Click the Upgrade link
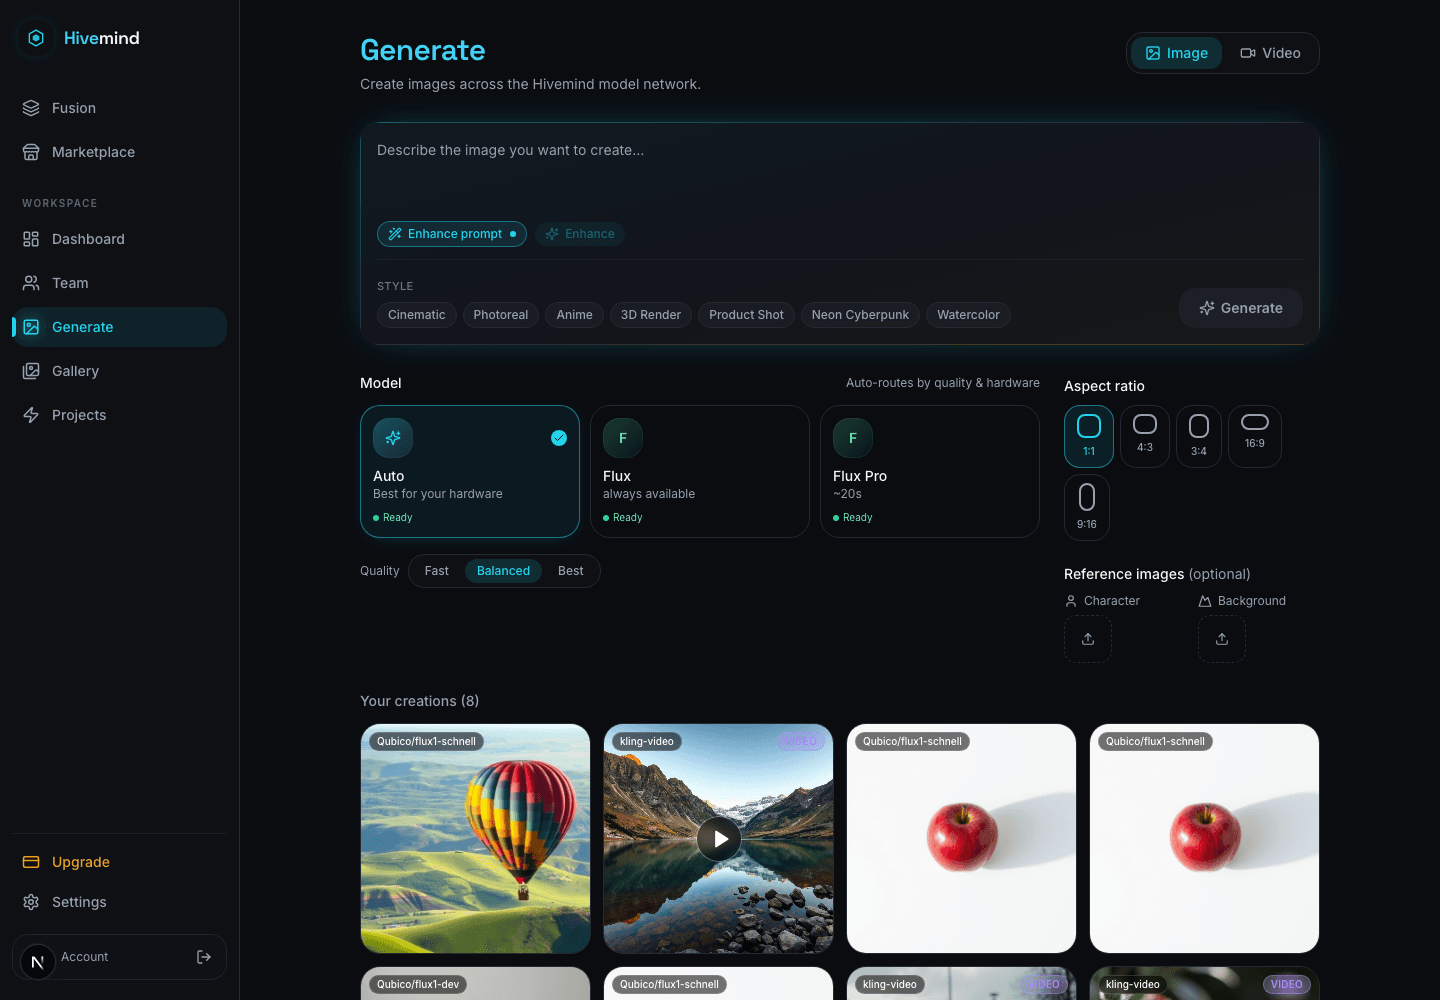 point(119,862)
